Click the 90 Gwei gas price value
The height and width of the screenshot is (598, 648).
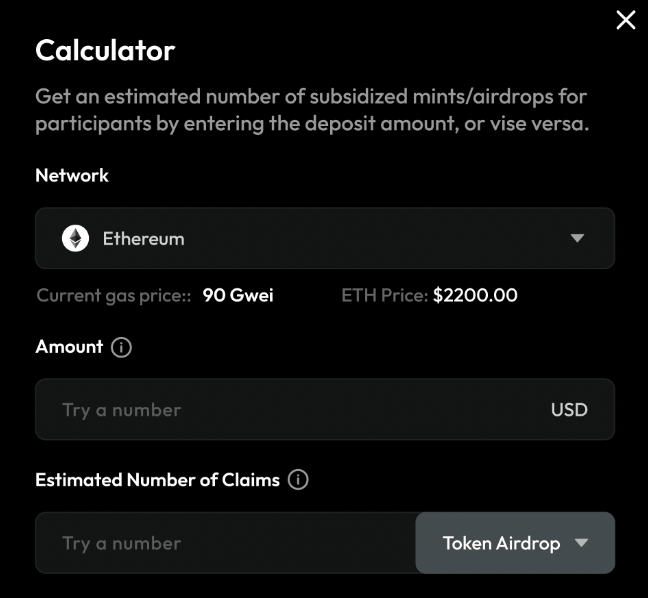(238, 296)
